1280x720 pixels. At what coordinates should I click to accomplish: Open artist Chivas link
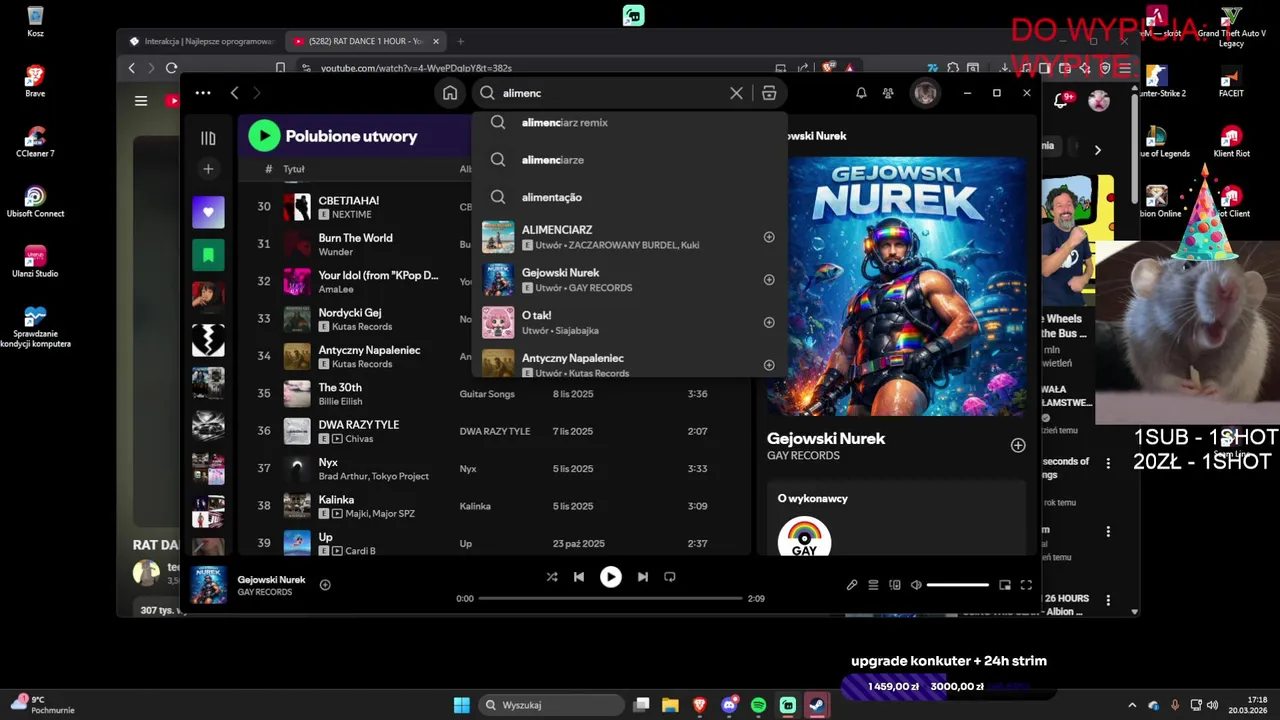[x=359, y=439]
